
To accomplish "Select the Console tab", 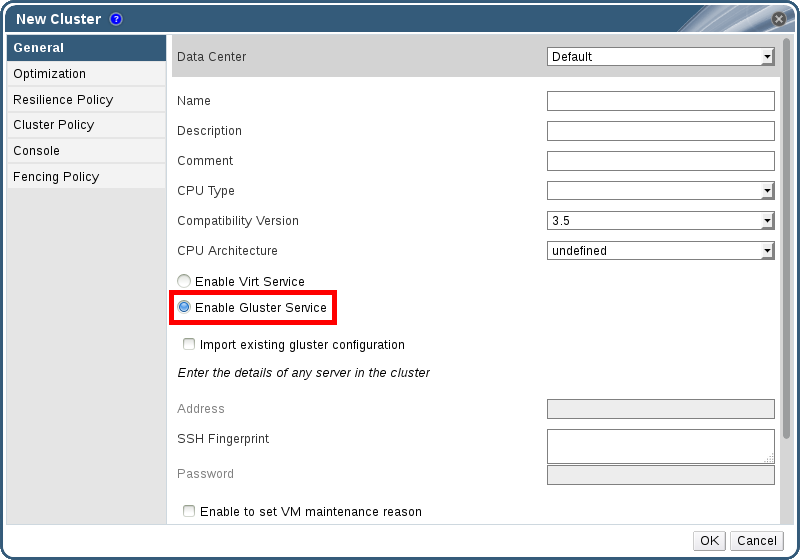I will pos(37,151).
